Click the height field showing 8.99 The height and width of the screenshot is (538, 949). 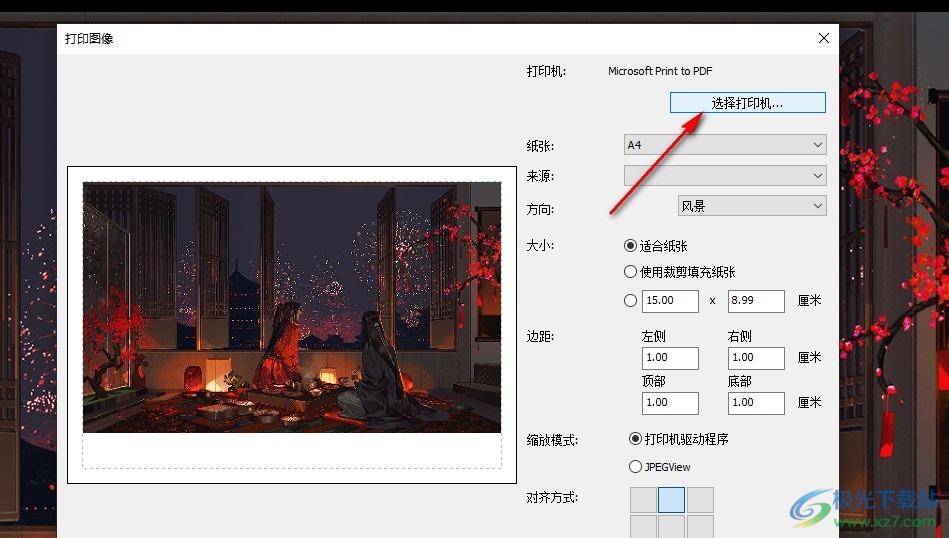756,301
